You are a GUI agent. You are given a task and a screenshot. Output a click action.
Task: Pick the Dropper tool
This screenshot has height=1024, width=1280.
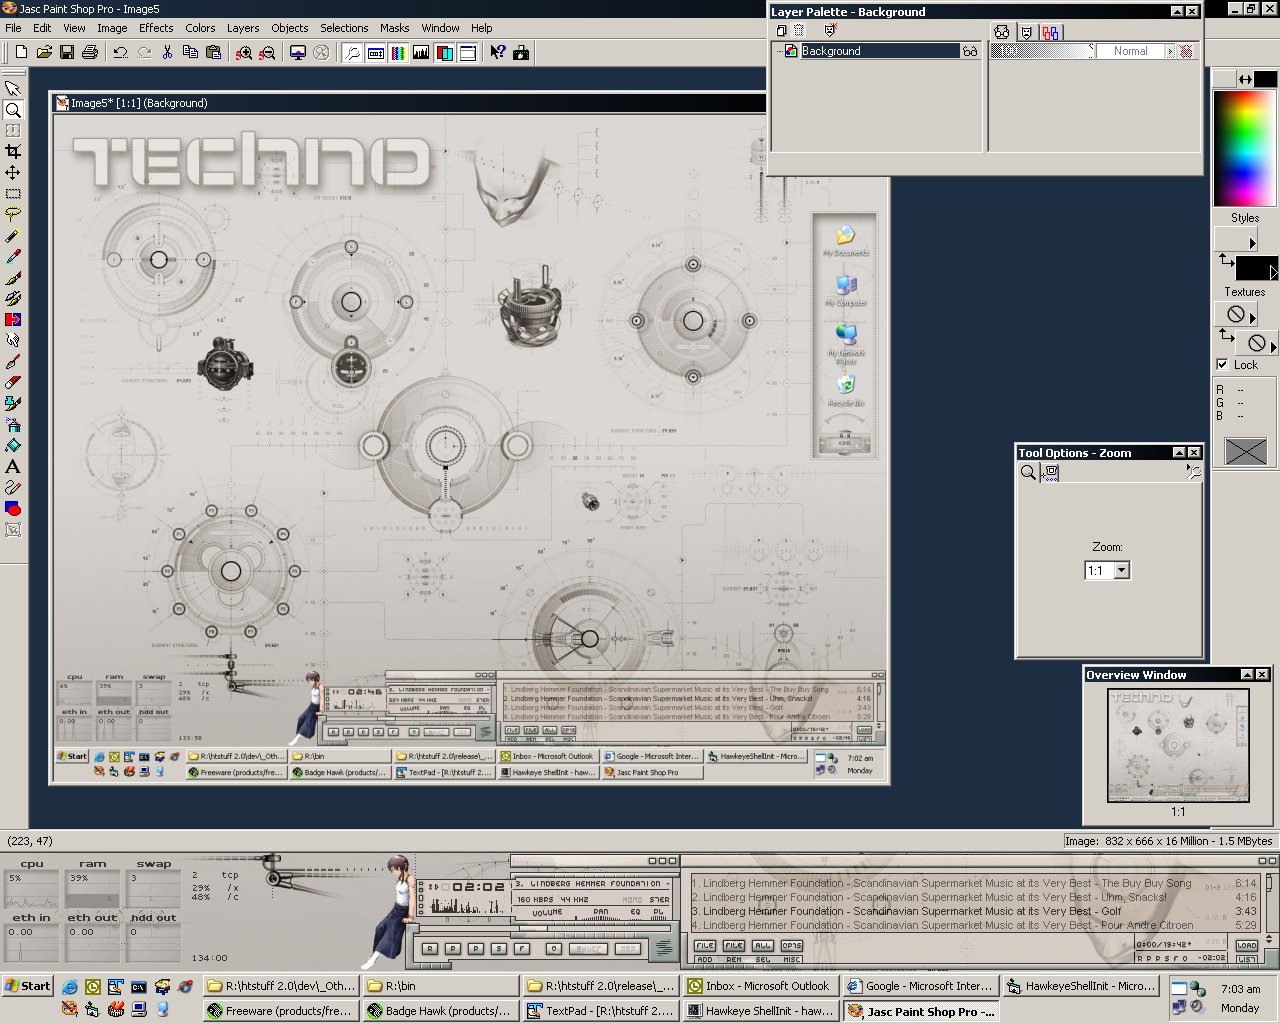(x=13, y=257)
